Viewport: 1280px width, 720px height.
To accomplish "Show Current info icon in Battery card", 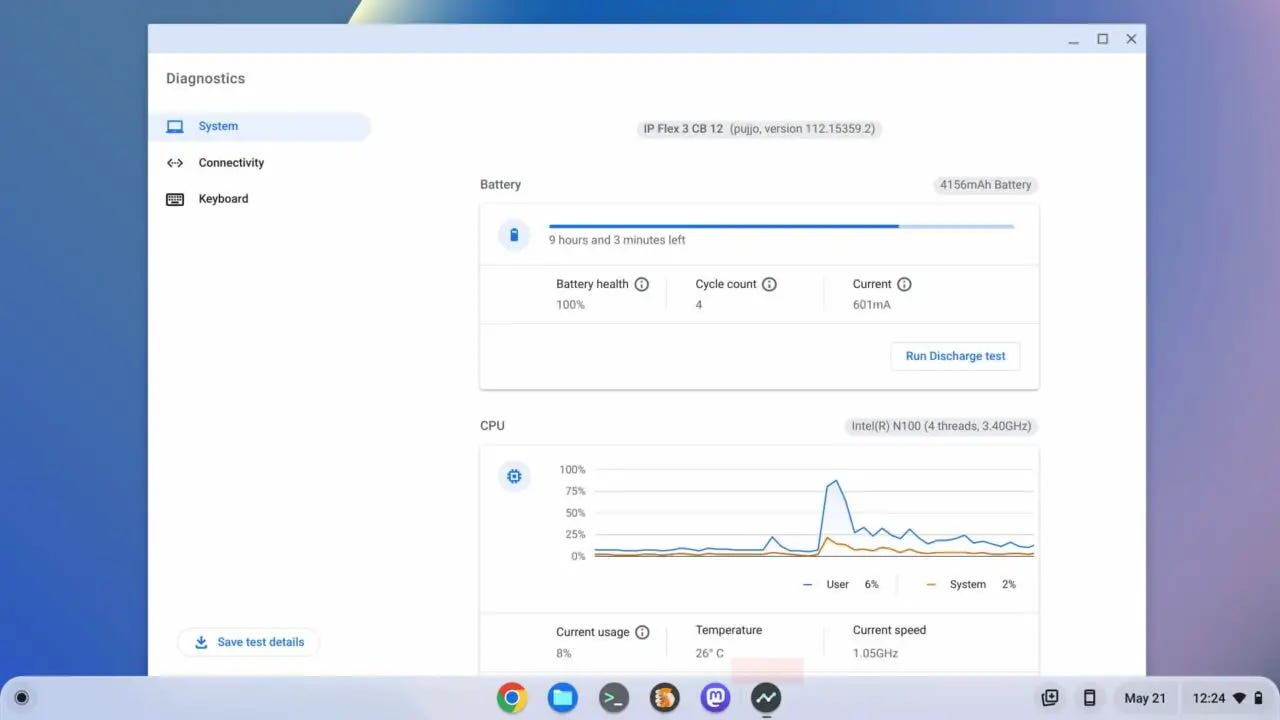I will [904, 284].
